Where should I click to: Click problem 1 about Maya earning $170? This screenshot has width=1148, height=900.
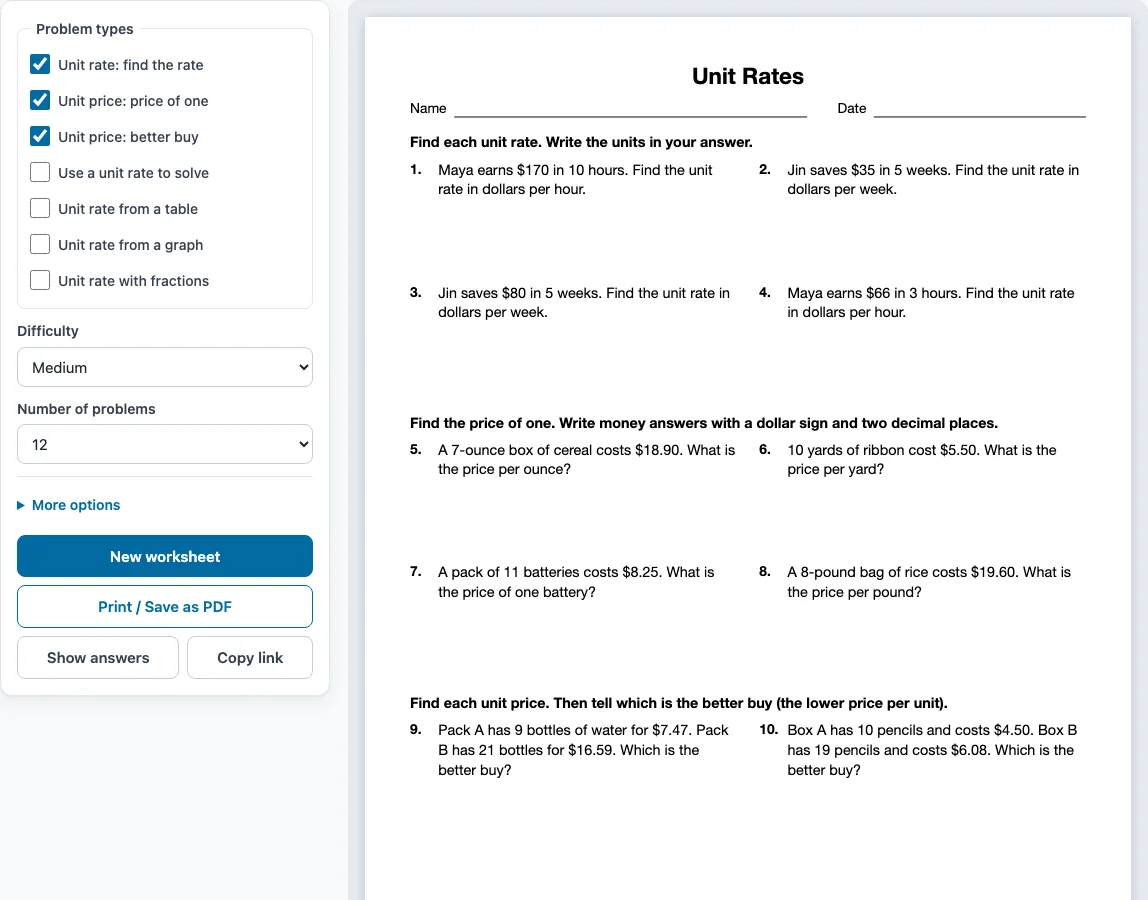(x=575, y=179)
